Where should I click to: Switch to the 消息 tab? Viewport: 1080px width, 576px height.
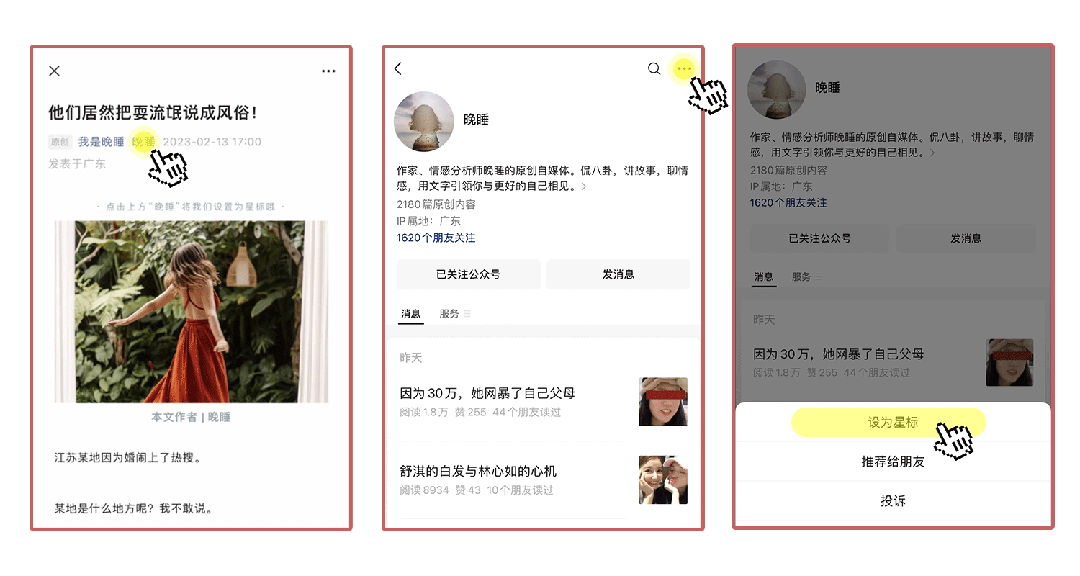411,313
